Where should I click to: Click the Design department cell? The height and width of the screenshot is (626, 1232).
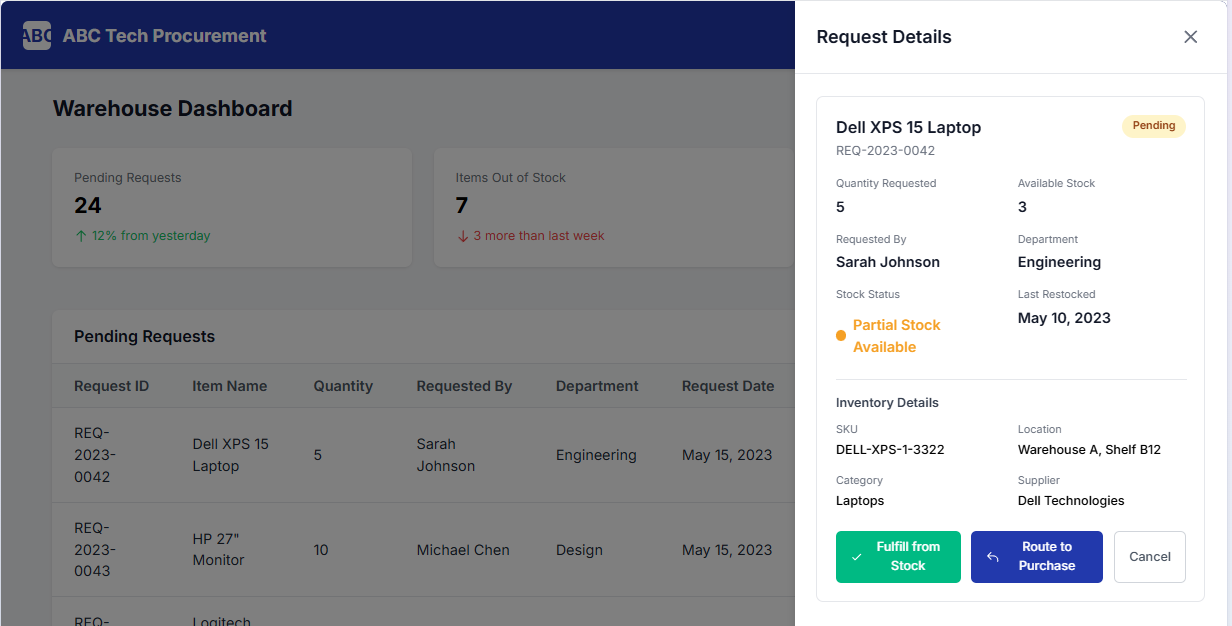(579, 550)
